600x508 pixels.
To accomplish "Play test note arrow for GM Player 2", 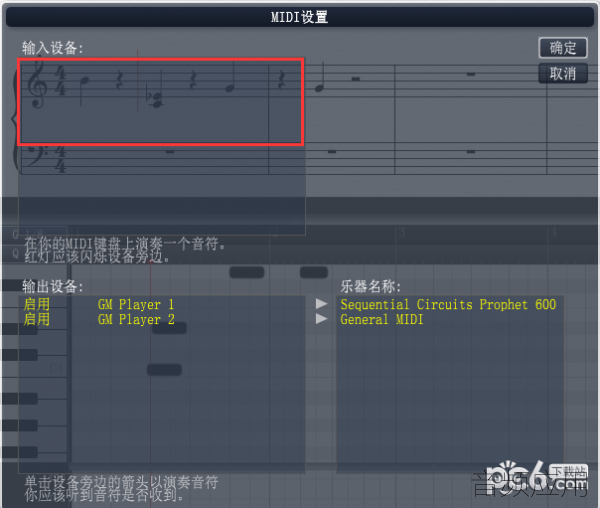I will 321,318.
